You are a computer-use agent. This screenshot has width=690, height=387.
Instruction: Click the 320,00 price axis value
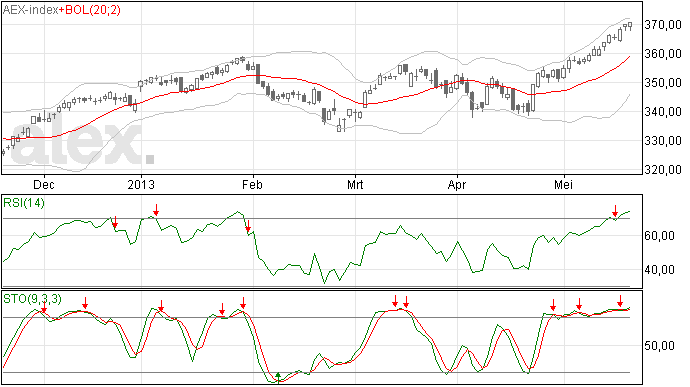(x=663, y=170)
